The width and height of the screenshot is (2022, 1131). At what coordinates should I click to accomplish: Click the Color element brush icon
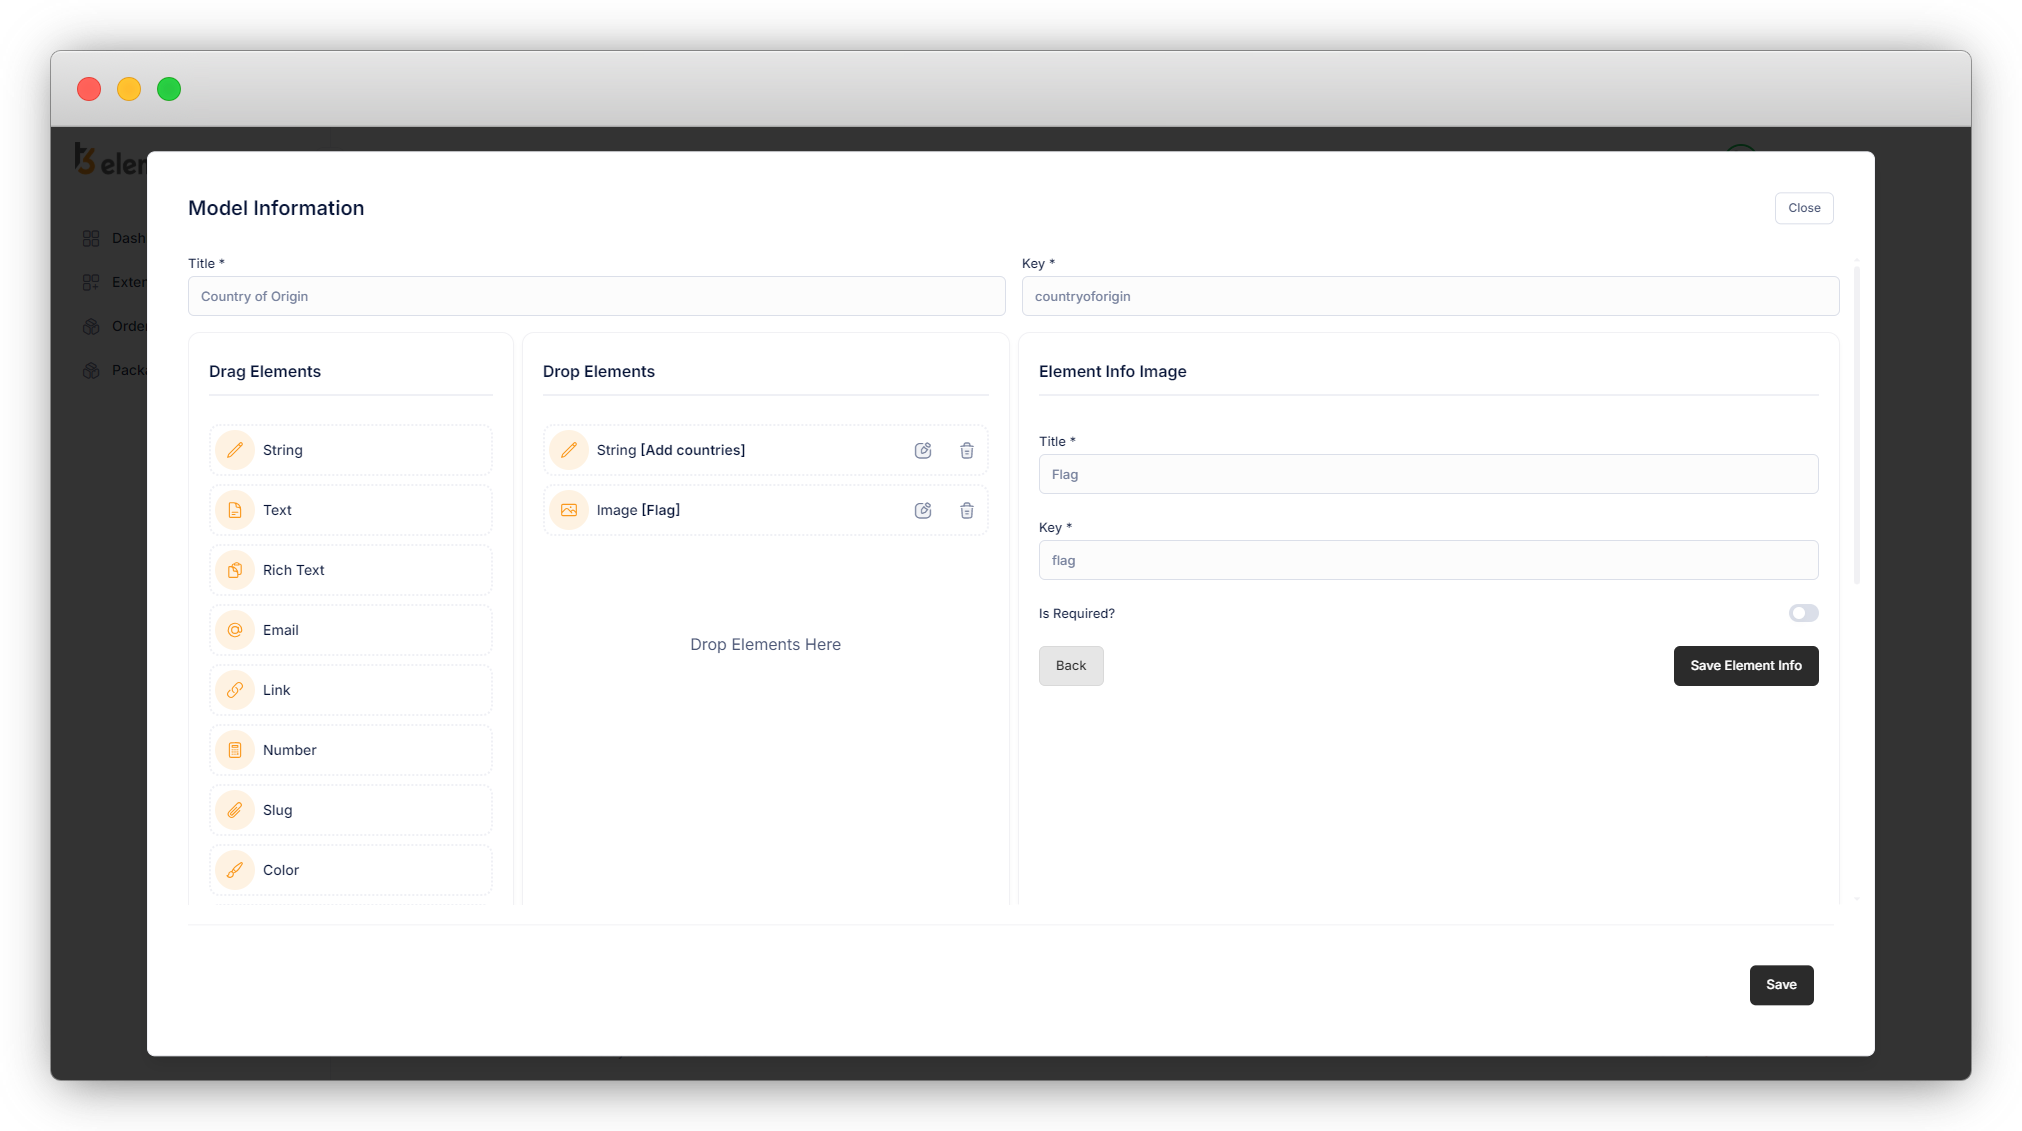click(x=235, y=870)
